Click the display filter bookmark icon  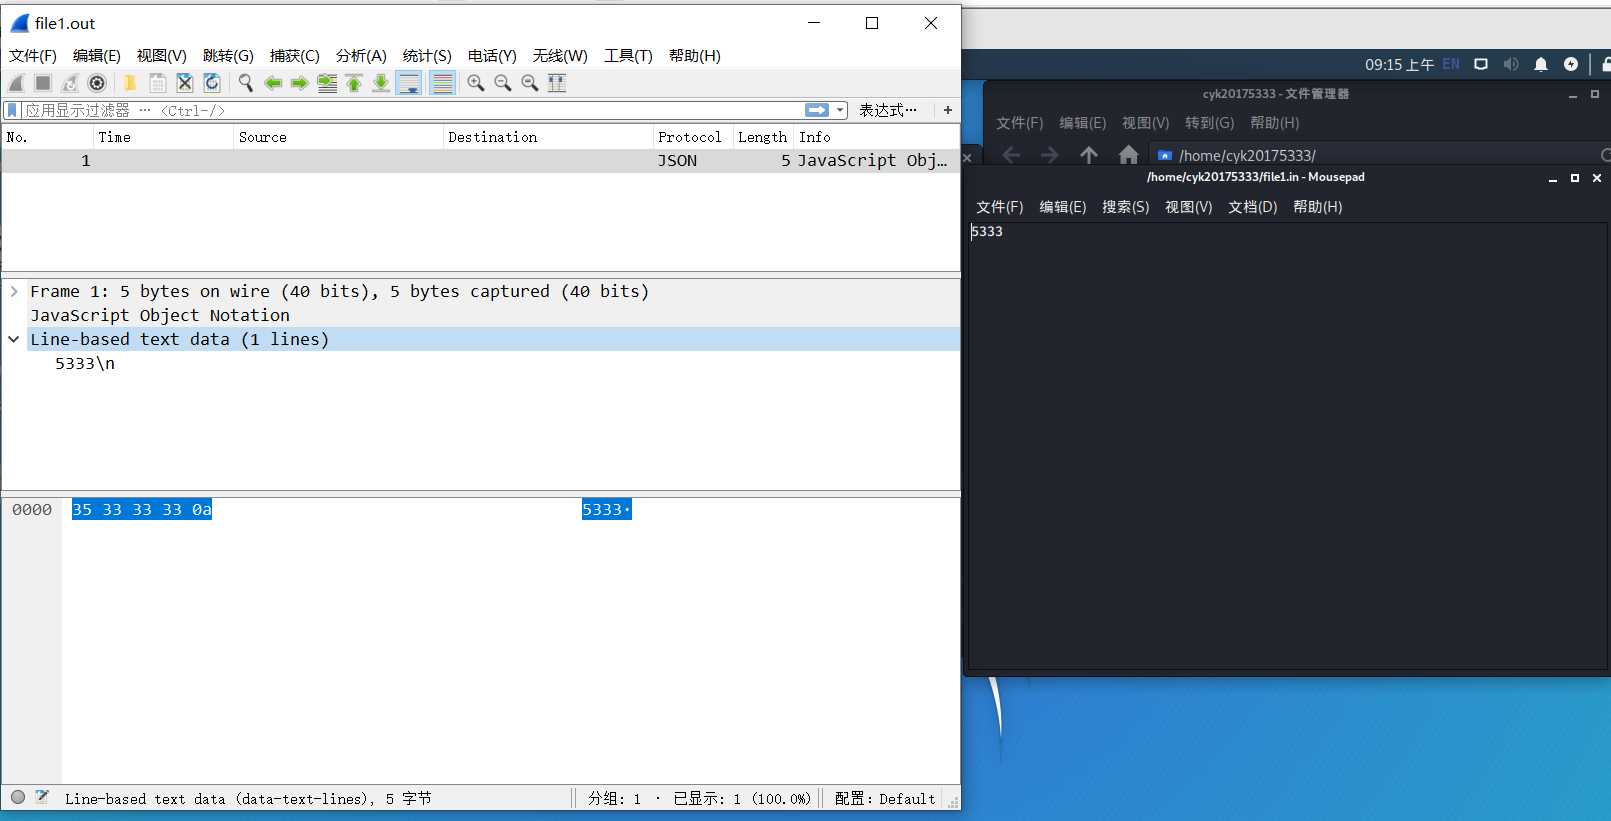point(13,110)
